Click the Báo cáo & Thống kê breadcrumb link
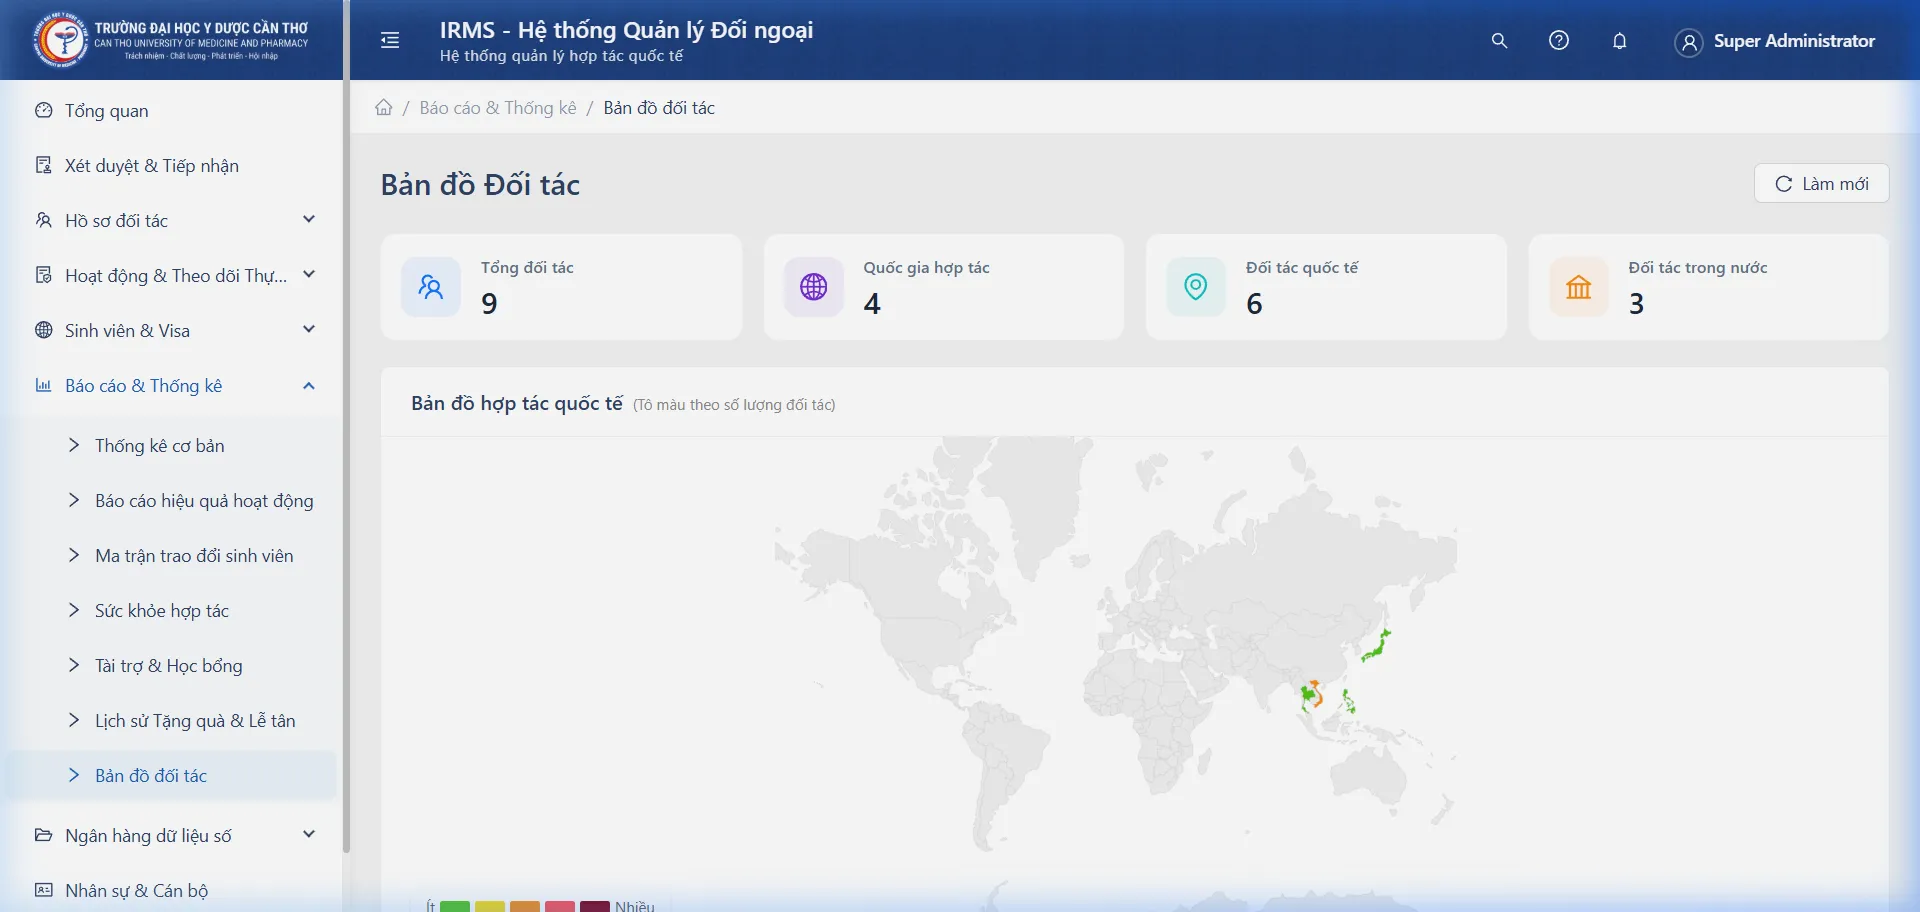1920x912 pixels. pyautogui.click(x=497, y=108)
